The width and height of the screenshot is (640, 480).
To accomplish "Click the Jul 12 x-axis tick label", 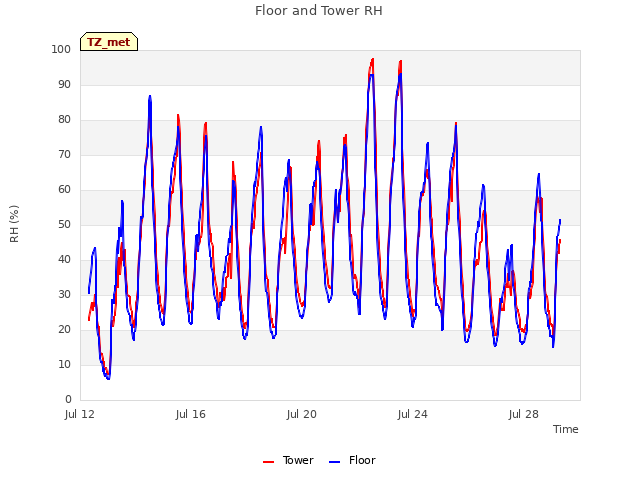I will pos(80,414).
